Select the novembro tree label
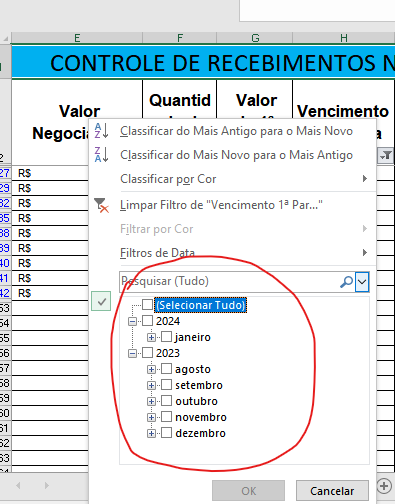Image resolution: width=395 pixels, height=504 pixels. (x=201, y=417)
